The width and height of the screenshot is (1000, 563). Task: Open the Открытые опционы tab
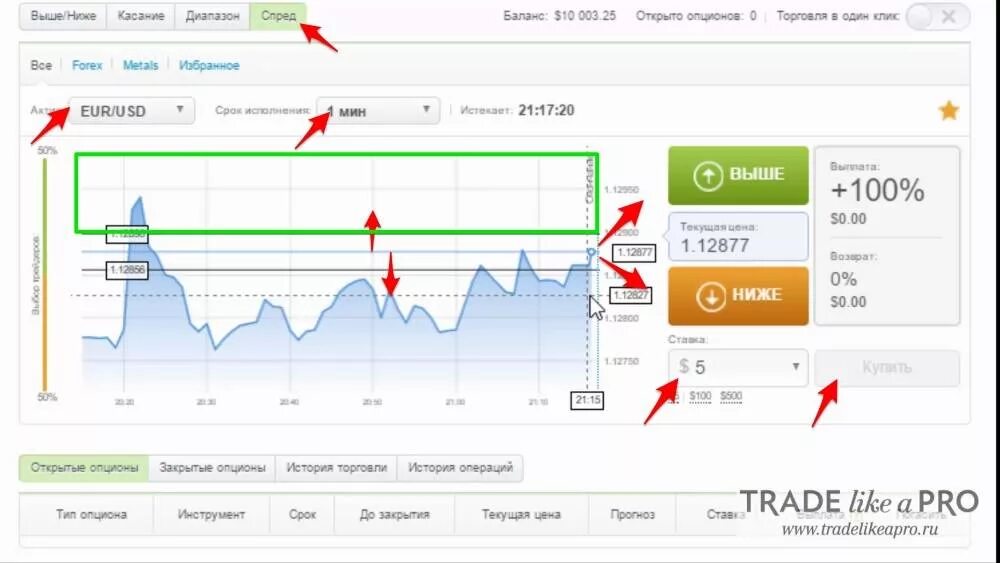84,467
